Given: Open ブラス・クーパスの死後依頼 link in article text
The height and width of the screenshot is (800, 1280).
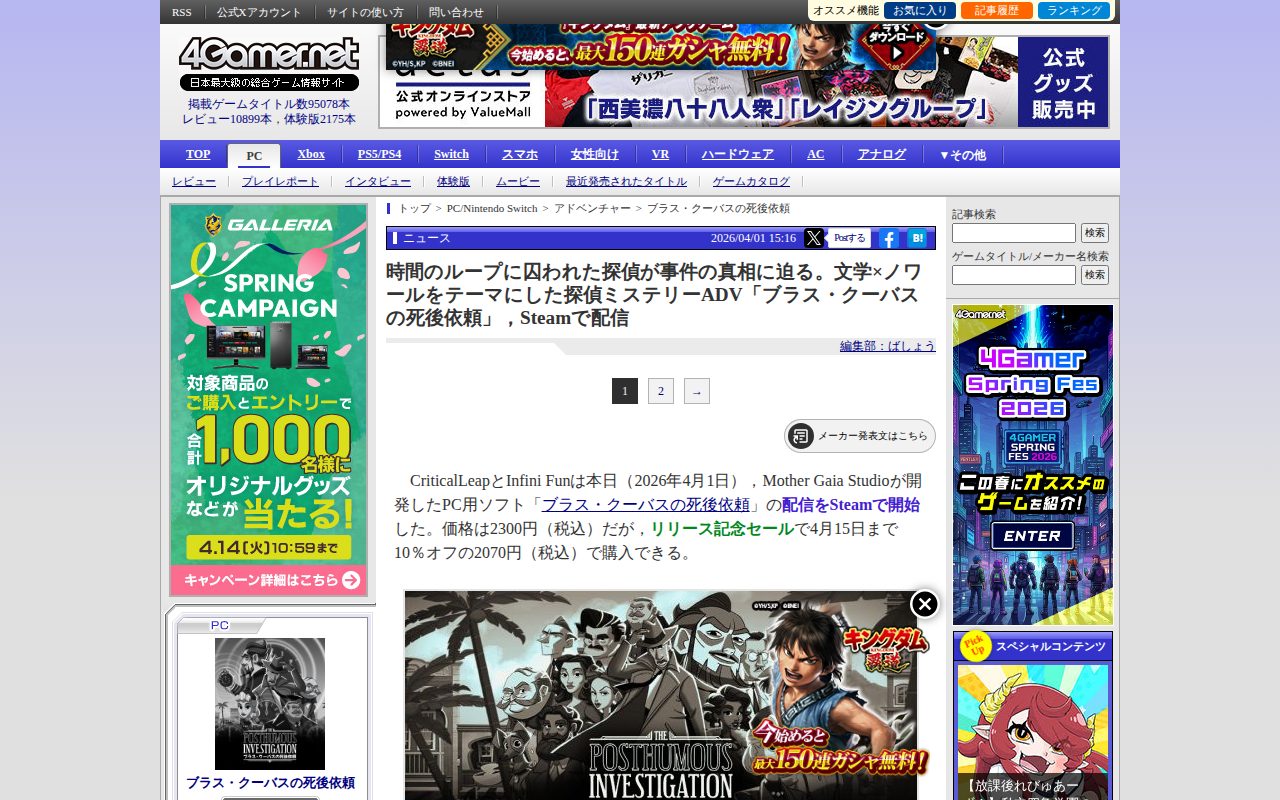Looking at the screenshot, I should pyautogui.click(x=645, y=505).
